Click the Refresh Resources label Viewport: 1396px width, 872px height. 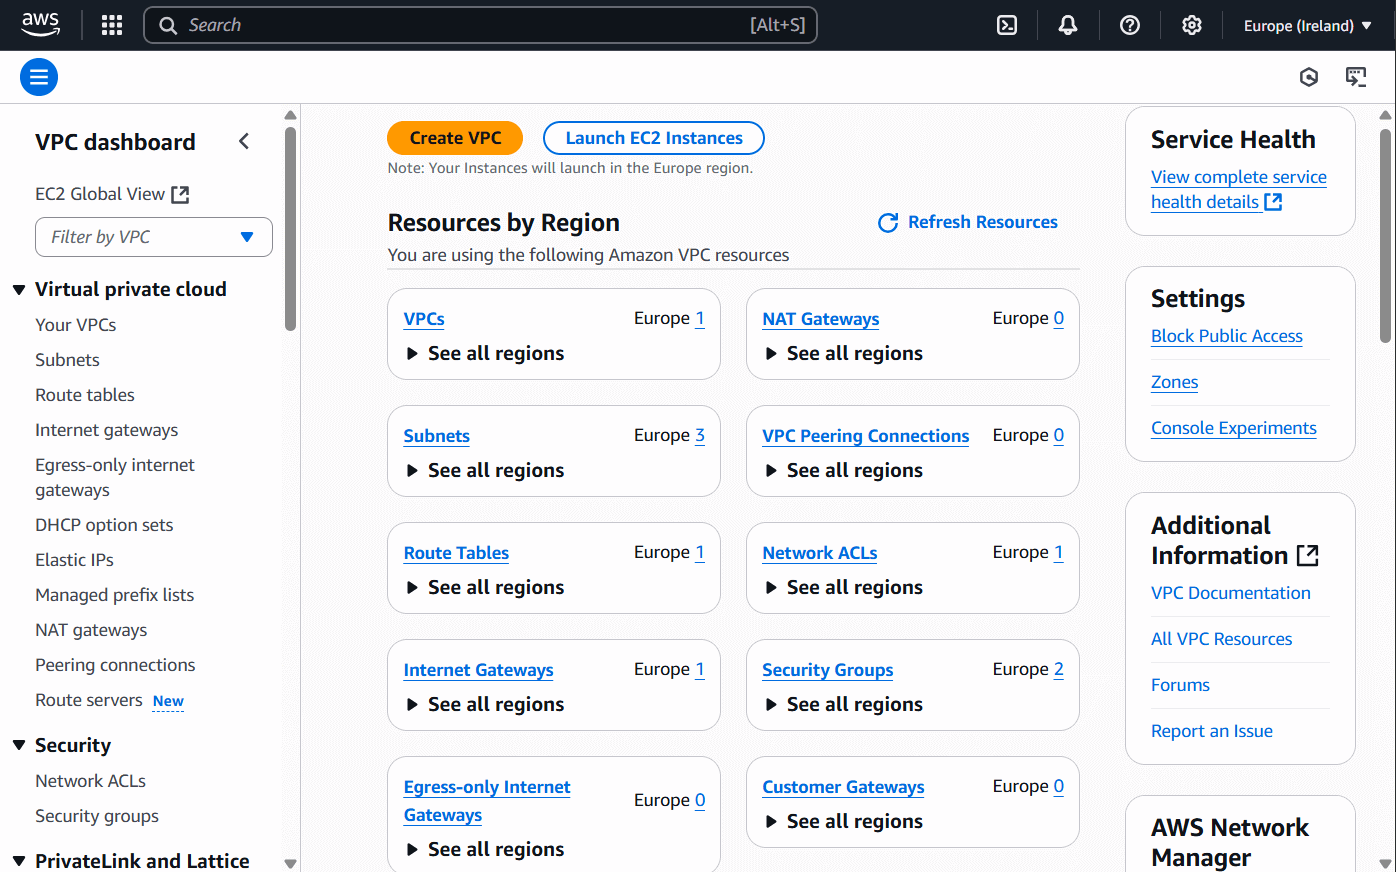click(982, 222)
